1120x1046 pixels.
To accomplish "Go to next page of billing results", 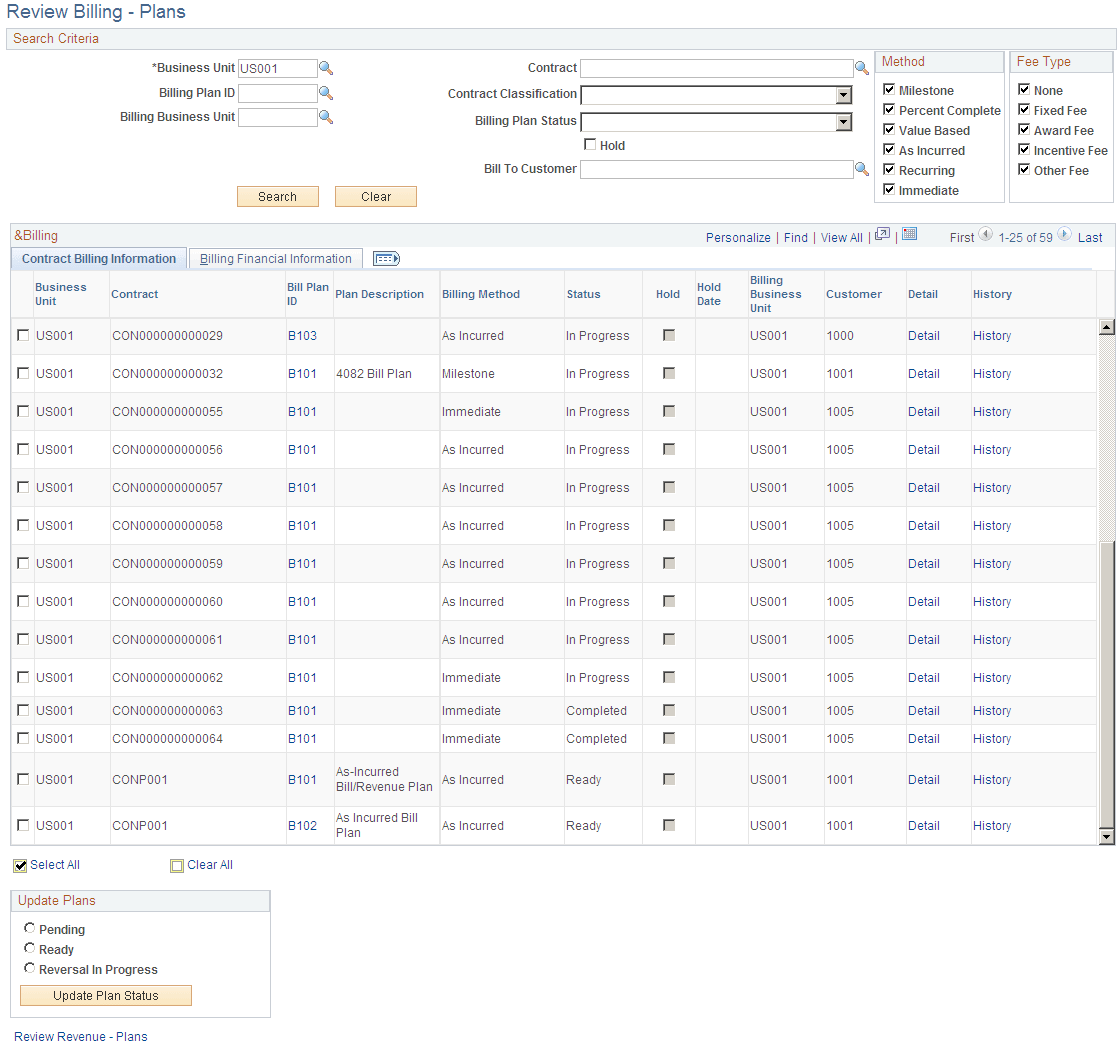I will tap(1063, 236).
